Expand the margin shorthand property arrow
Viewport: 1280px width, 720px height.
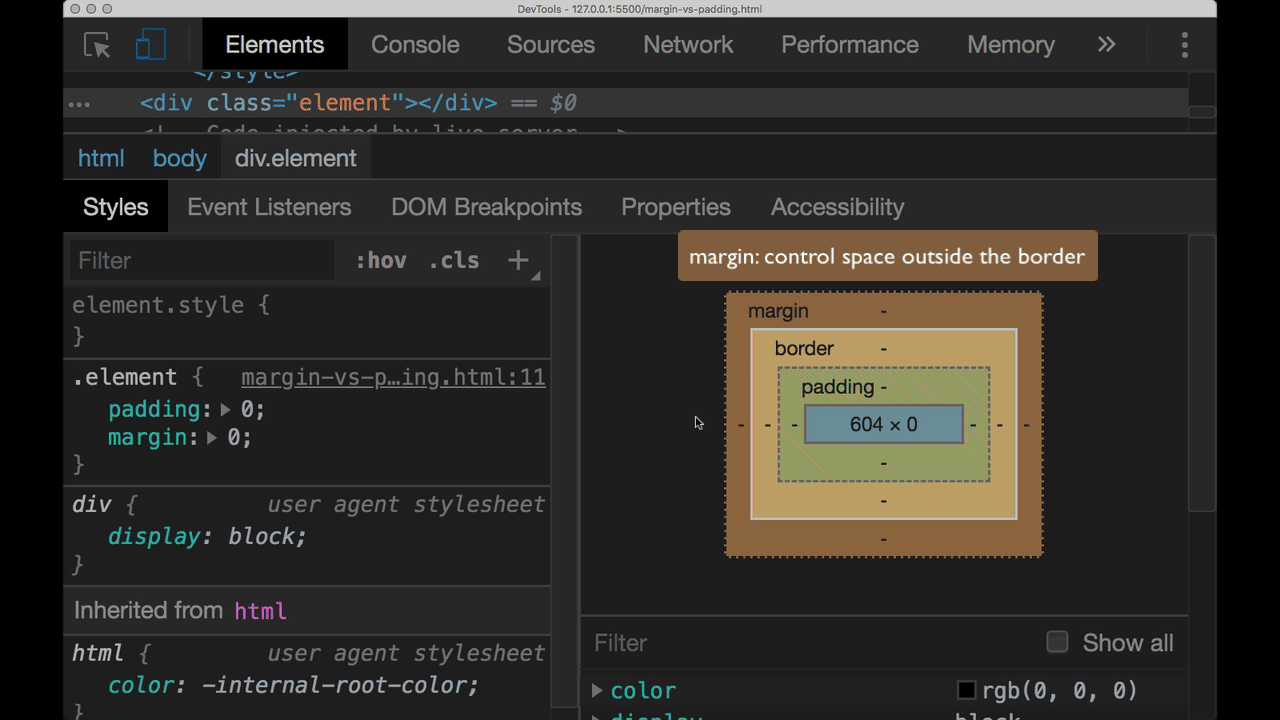(x=211, y=438)
